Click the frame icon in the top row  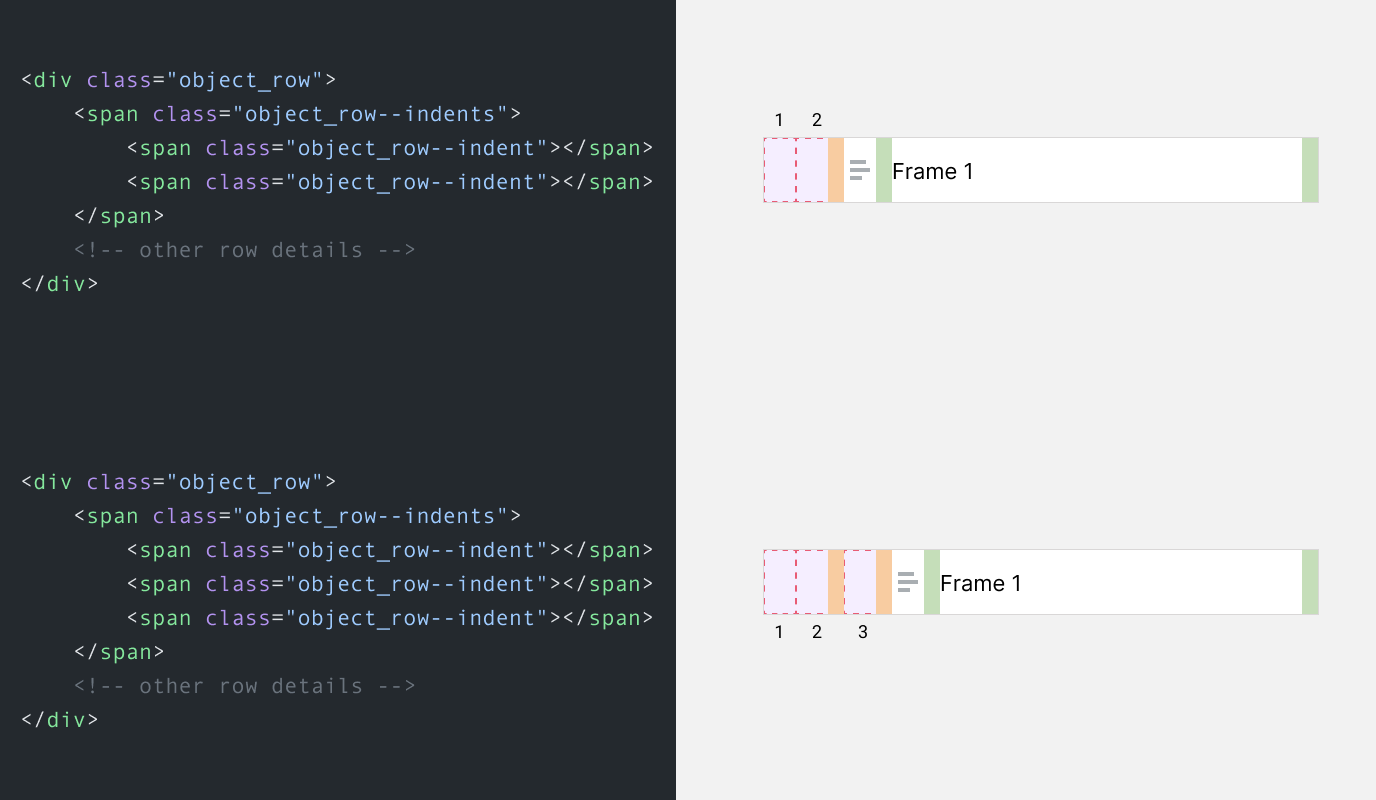pyautogui.click(x=859, y=170)
